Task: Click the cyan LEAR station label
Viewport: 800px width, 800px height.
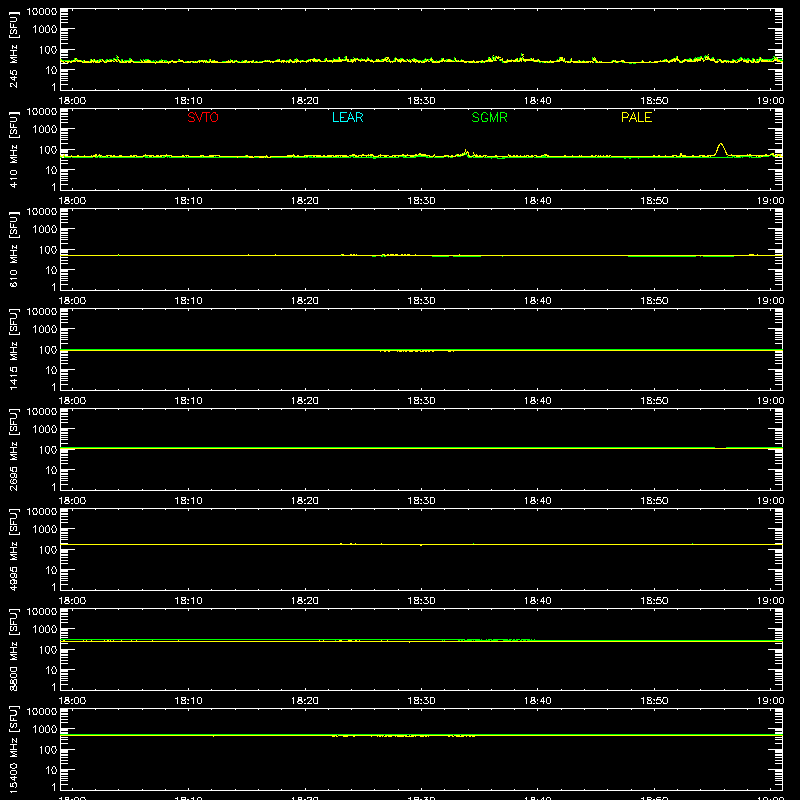Action: tap(347, 117)
